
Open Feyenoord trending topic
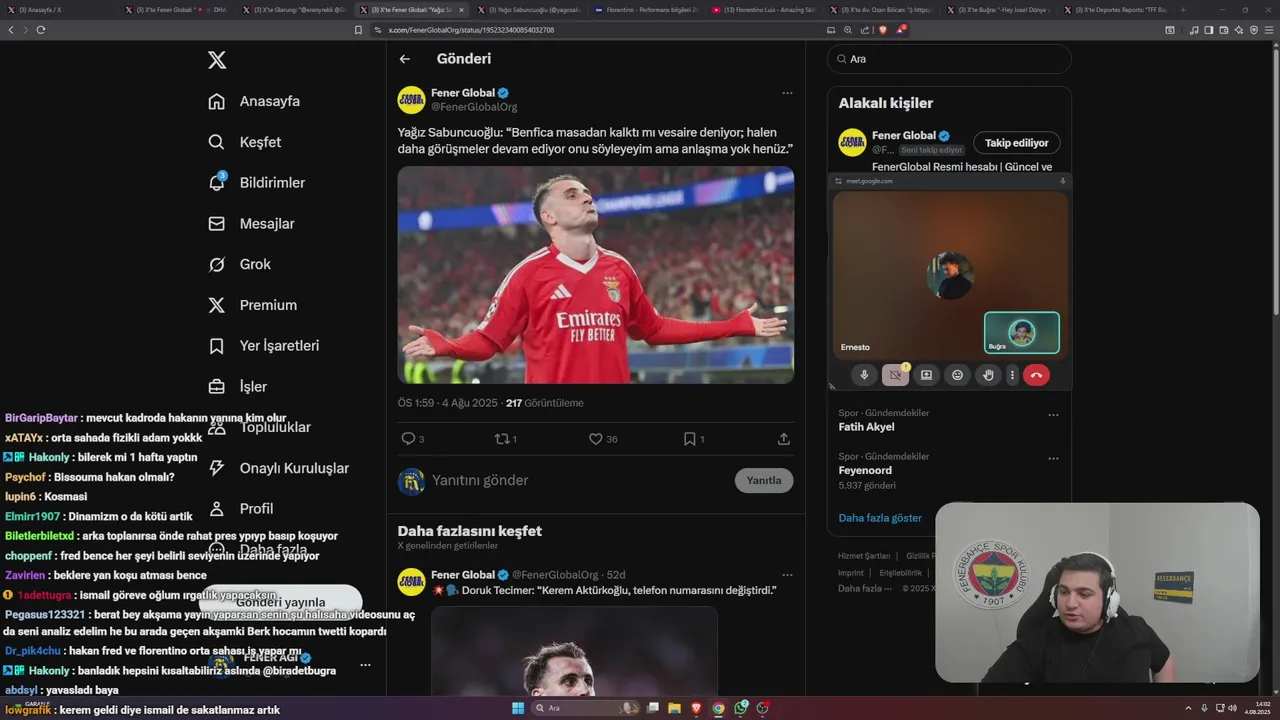(865, 470)
